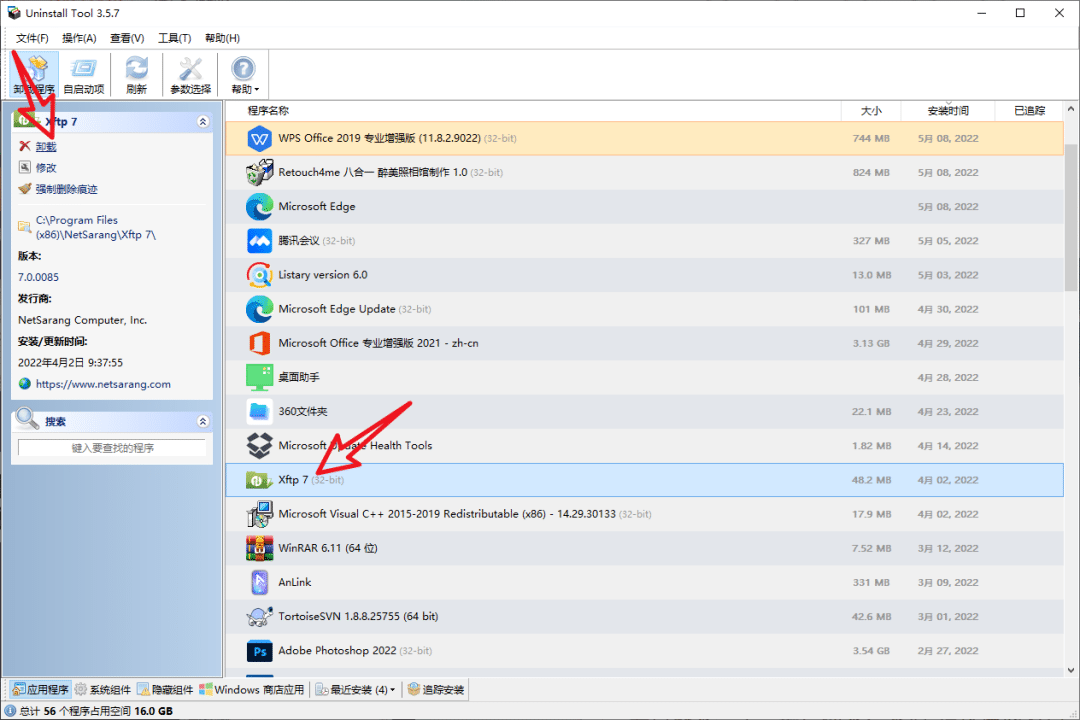Open 参数选择 preferences toolbar icon
Screen dimensions: 1080x720
[190, 74]
